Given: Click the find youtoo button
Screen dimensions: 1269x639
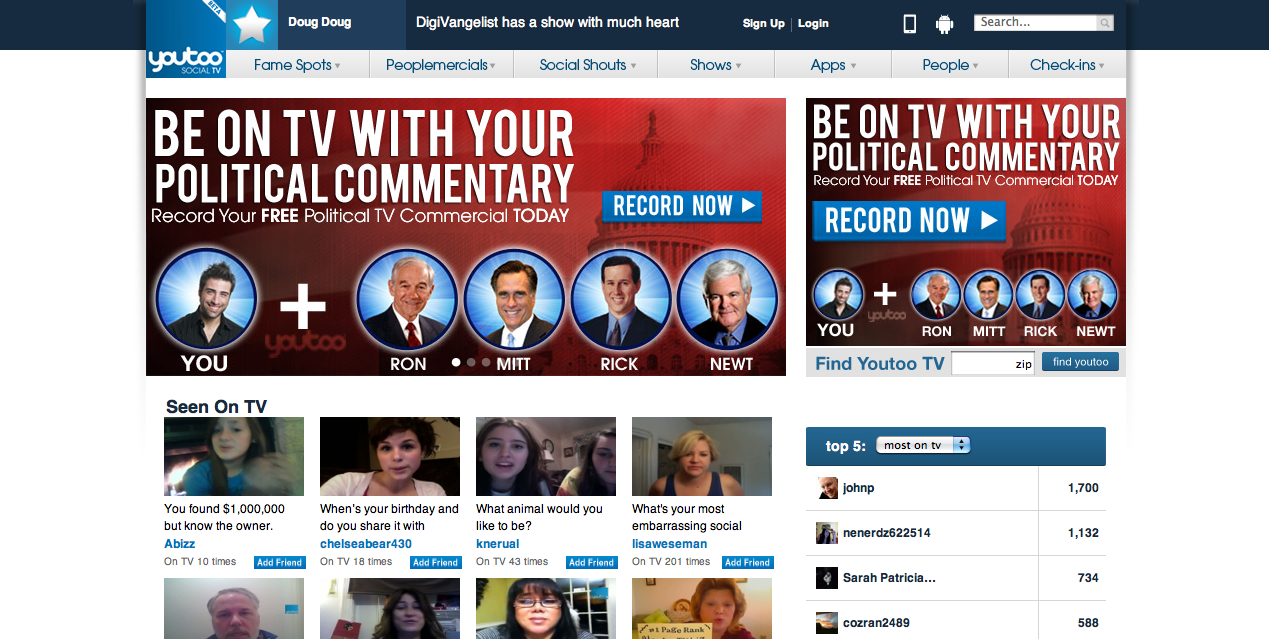Looking at the screenshot, I should [1080, 362].
